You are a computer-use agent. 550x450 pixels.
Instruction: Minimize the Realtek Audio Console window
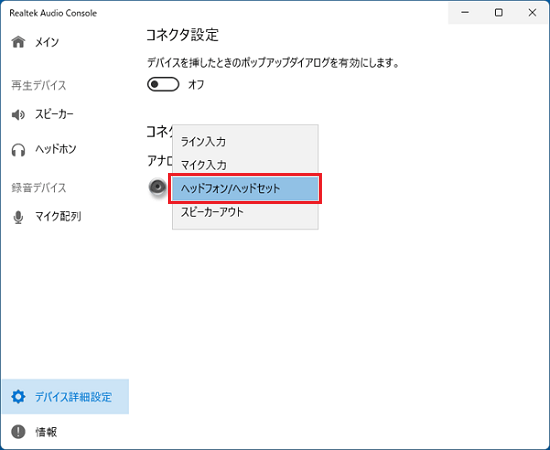[465, 13]
